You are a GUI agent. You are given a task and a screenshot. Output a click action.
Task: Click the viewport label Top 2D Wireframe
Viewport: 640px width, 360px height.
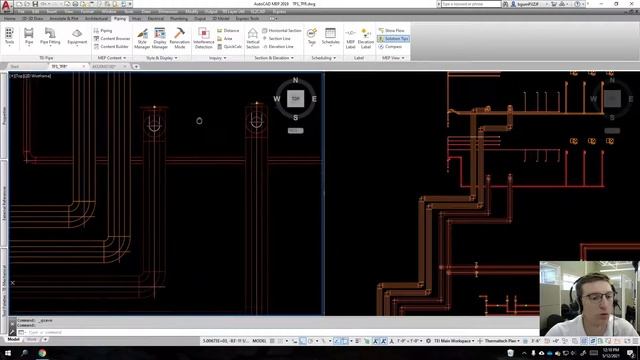click(31, 76)
